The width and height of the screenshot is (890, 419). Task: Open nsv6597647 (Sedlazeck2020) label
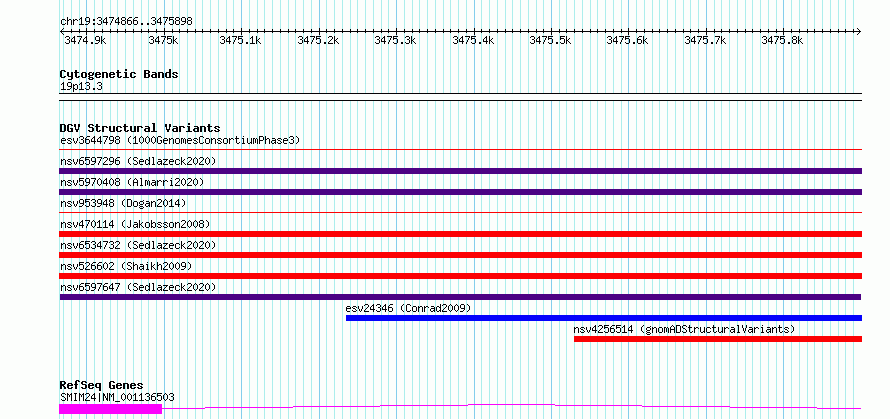(x=138, y=287)
